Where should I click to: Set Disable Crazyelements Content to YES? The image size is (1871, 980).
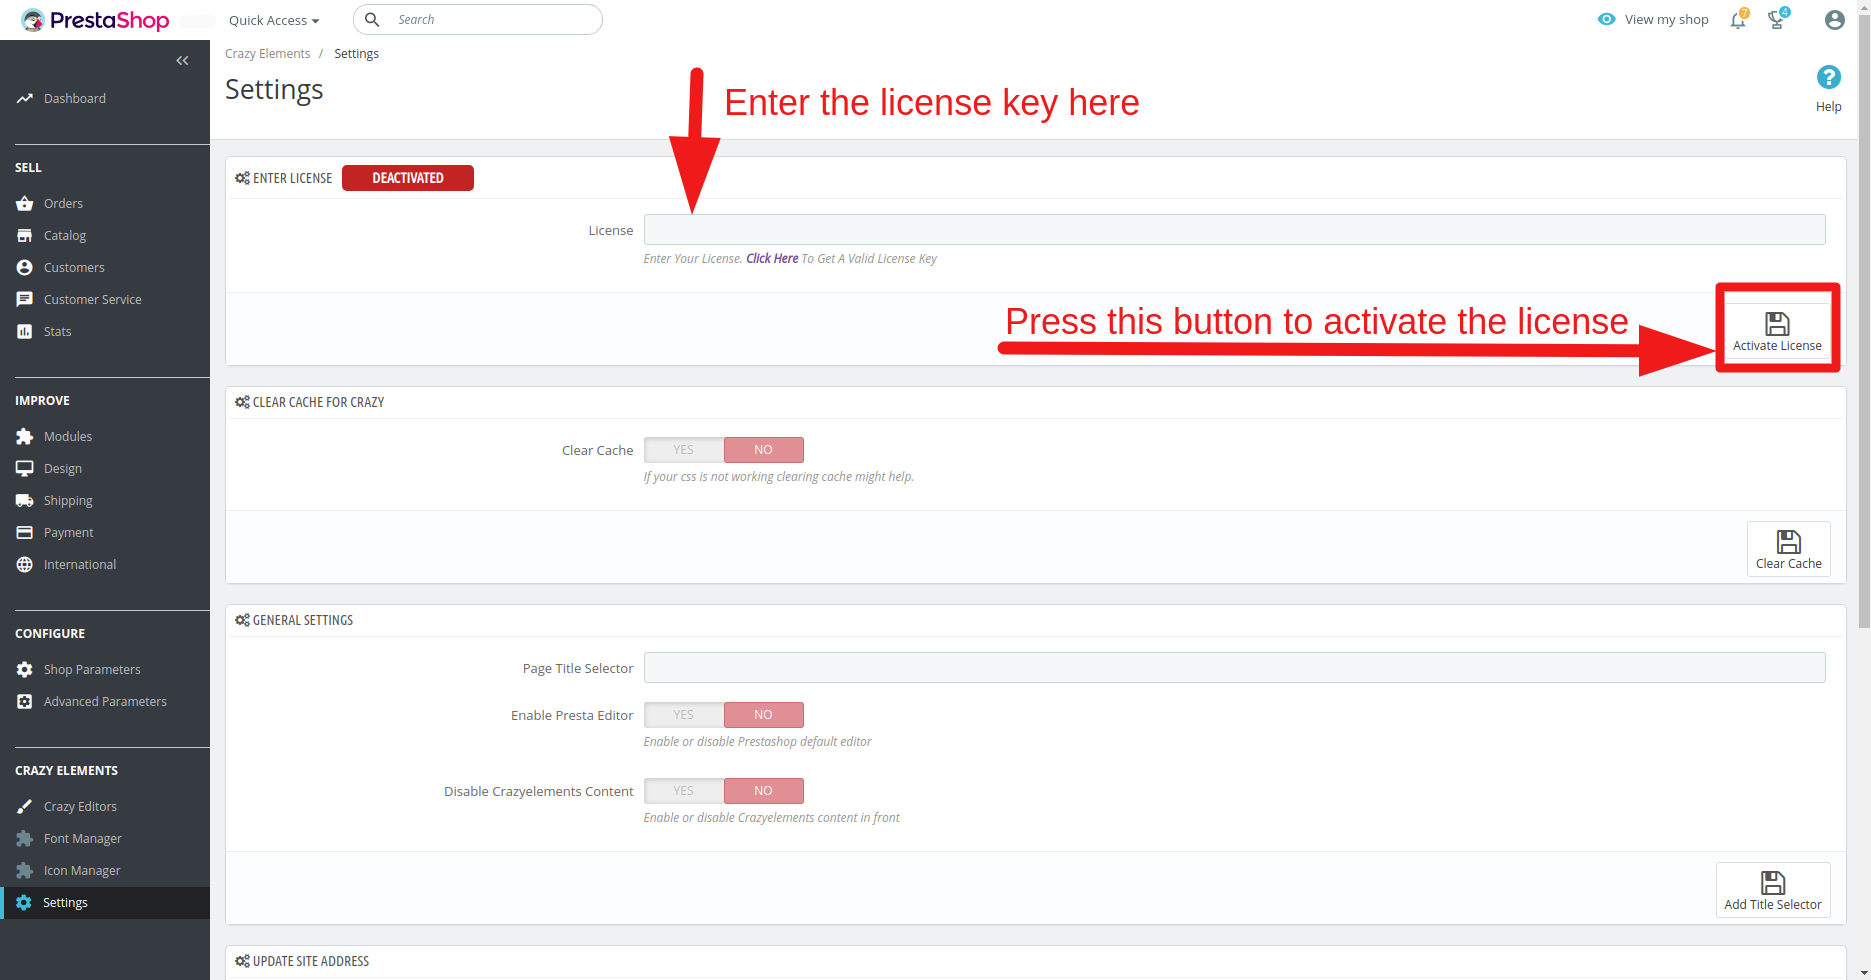684,791
